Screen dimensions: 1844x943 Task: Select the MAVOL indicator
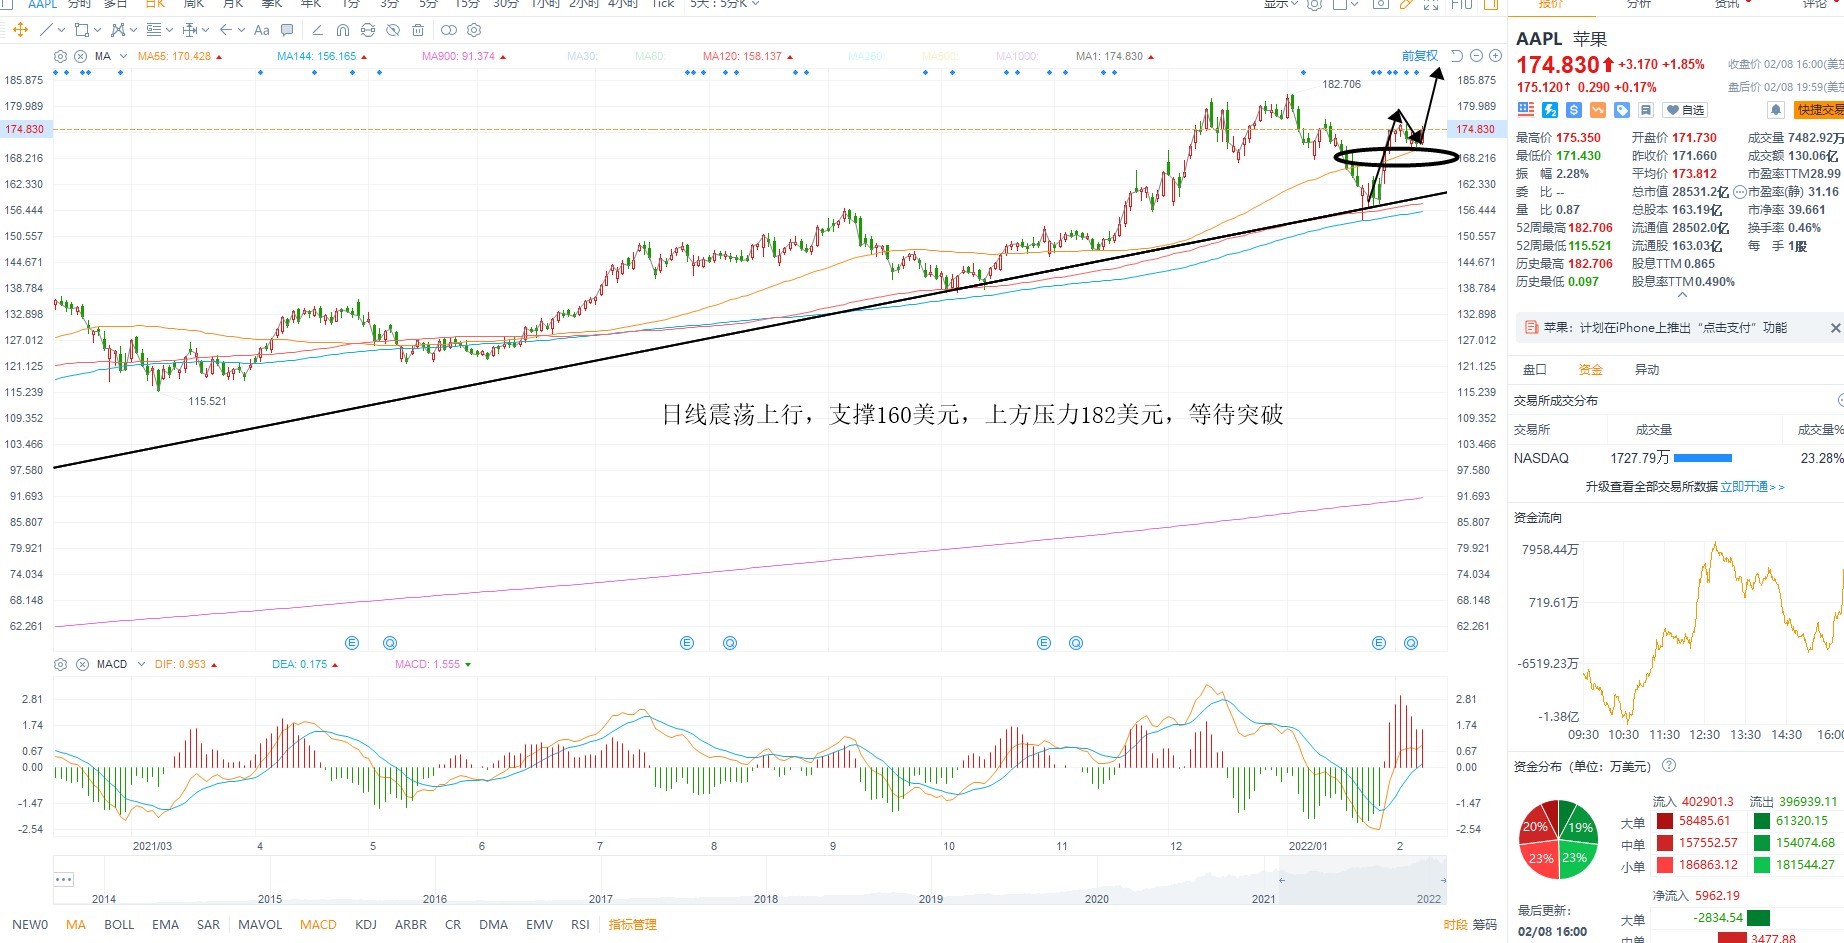(x=260, y=925)
